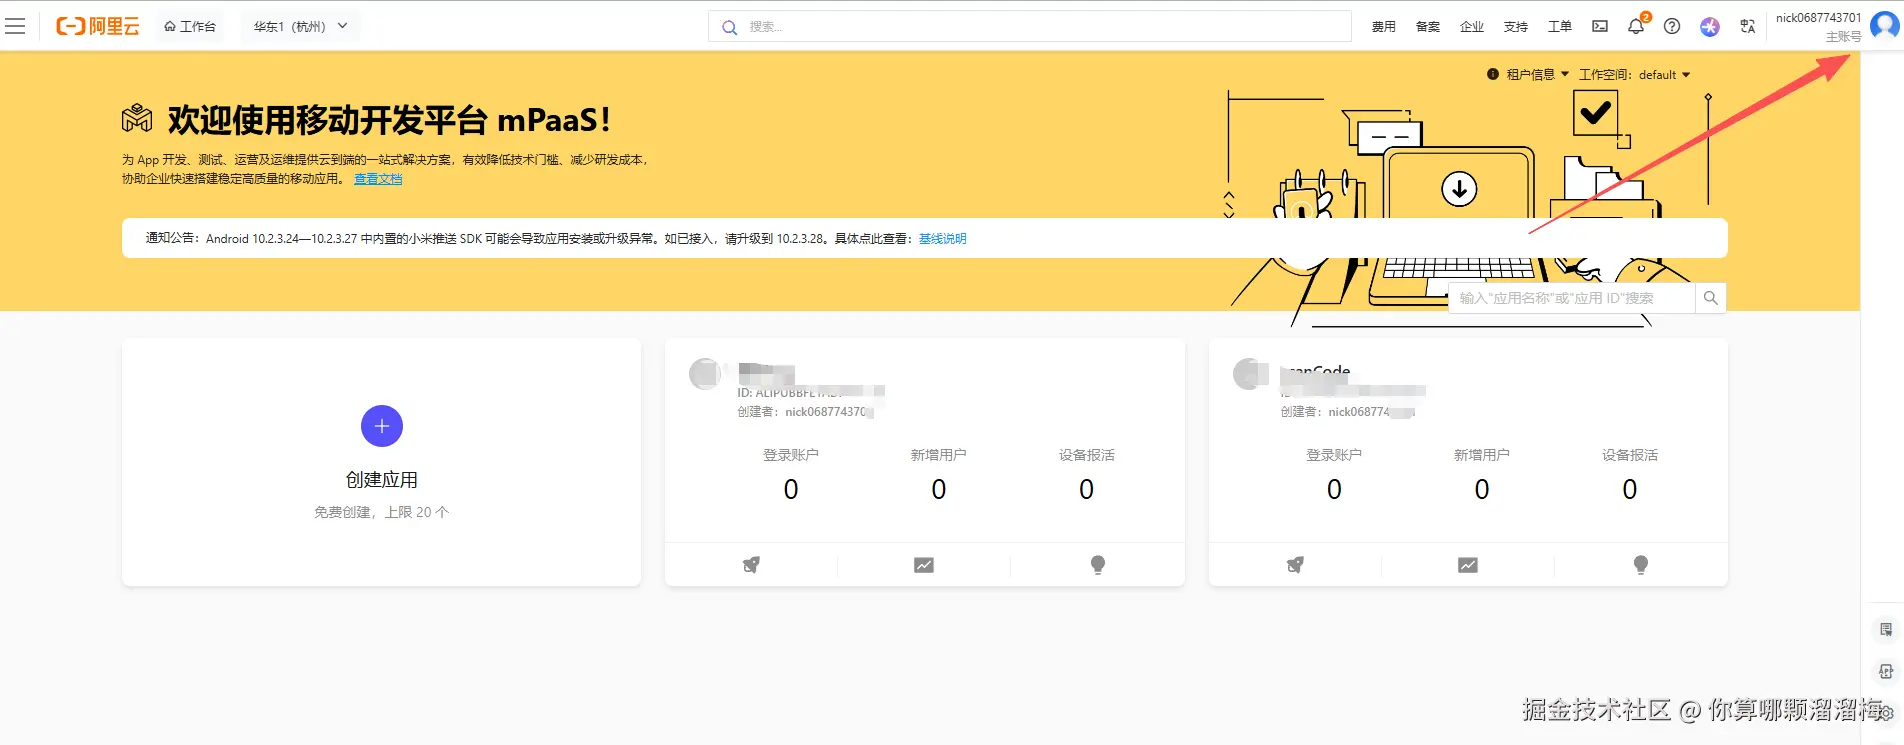This screenshot has width=1904, height=745.
Task: Expand the 华东1（杭州）region dropdown
Action: tap(300, 26)
